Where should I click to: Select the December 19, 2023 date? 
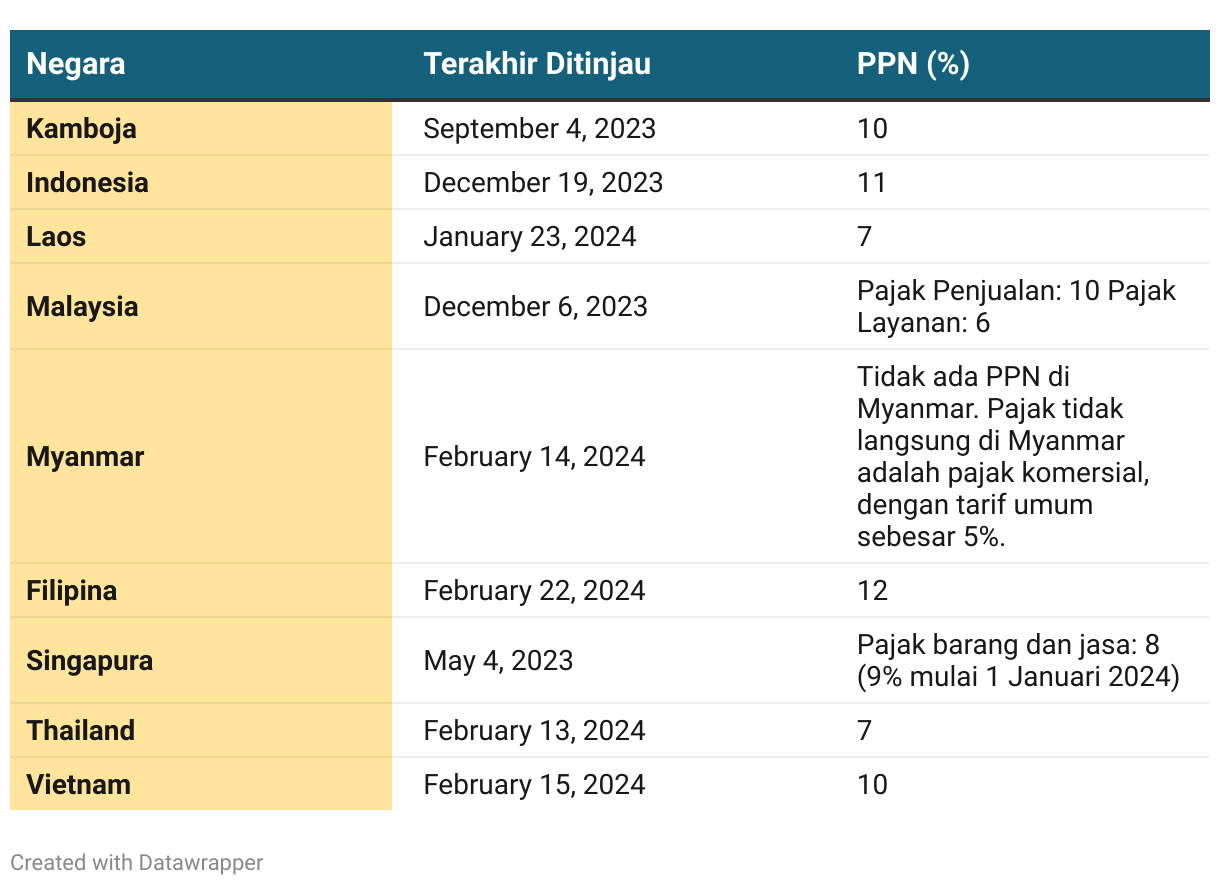click(543, 182)
